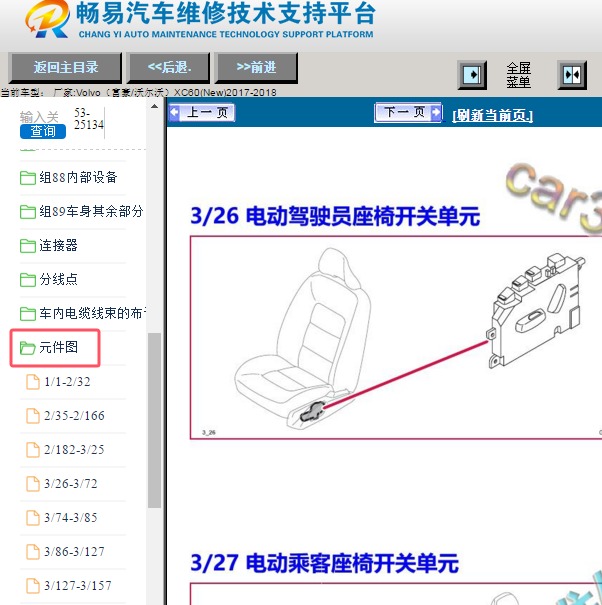Open document 1/1-2/32
Image resolution: width=602 pixels, height=605 pixels.
pyautogui.click(x=67, y=382)
